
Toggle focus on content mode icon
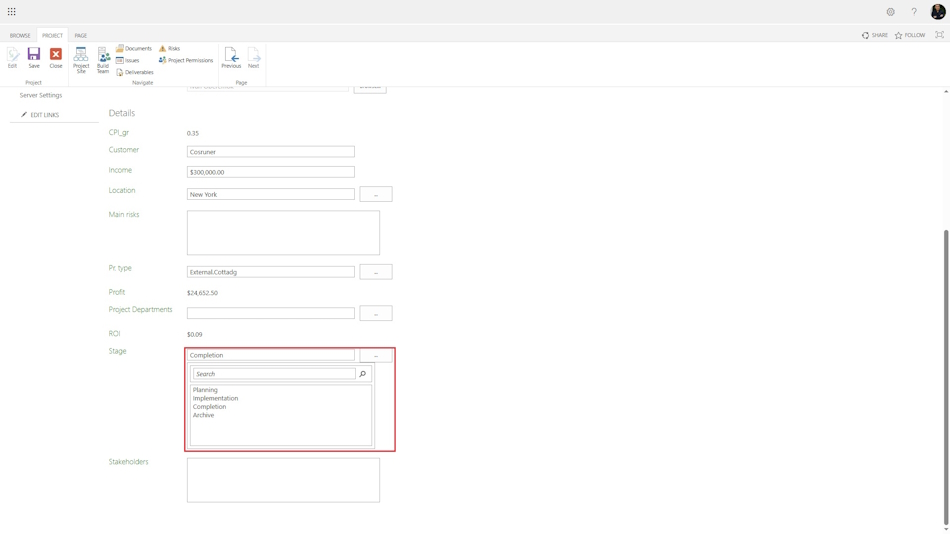(x=939, y=35)
